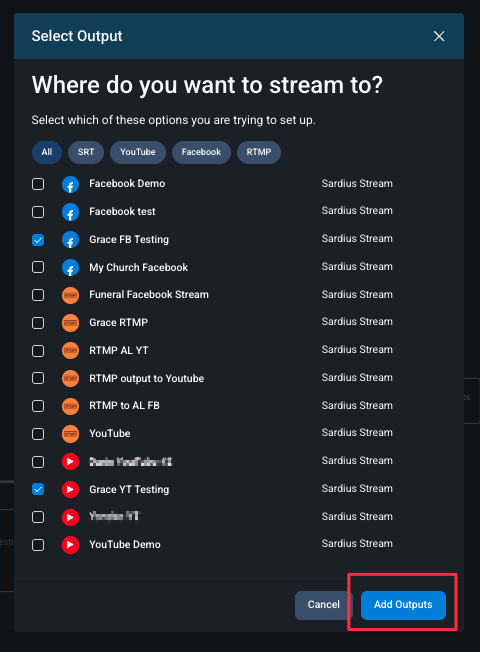Switch to the Facebook filter tab

(x=201, y=152)
